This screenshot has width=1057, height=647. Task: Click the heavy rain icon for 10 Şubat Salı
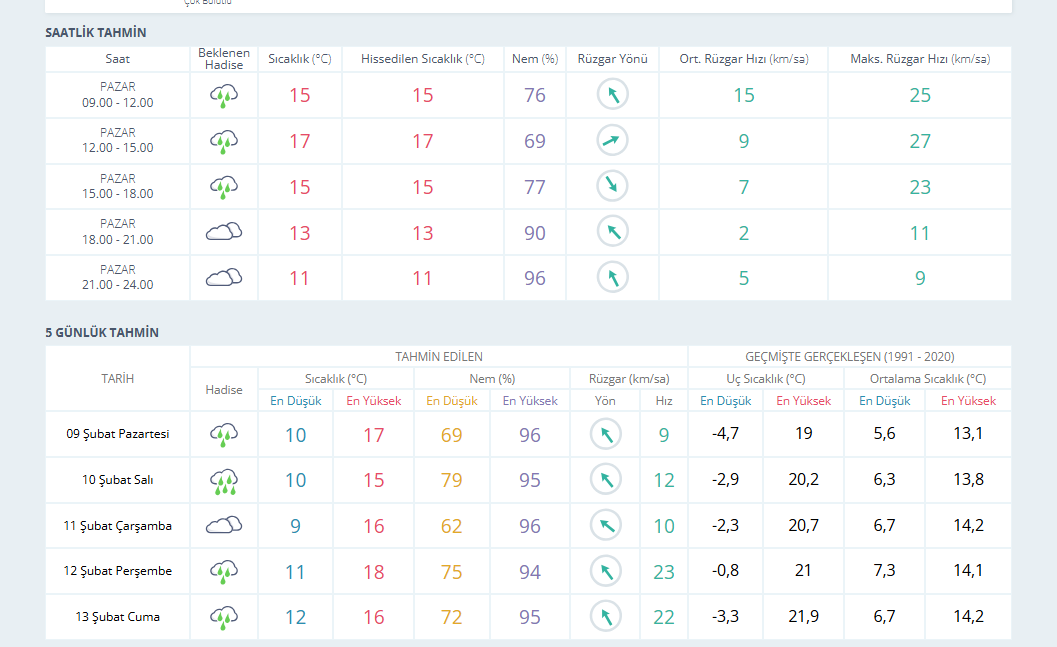coord(224,481)
